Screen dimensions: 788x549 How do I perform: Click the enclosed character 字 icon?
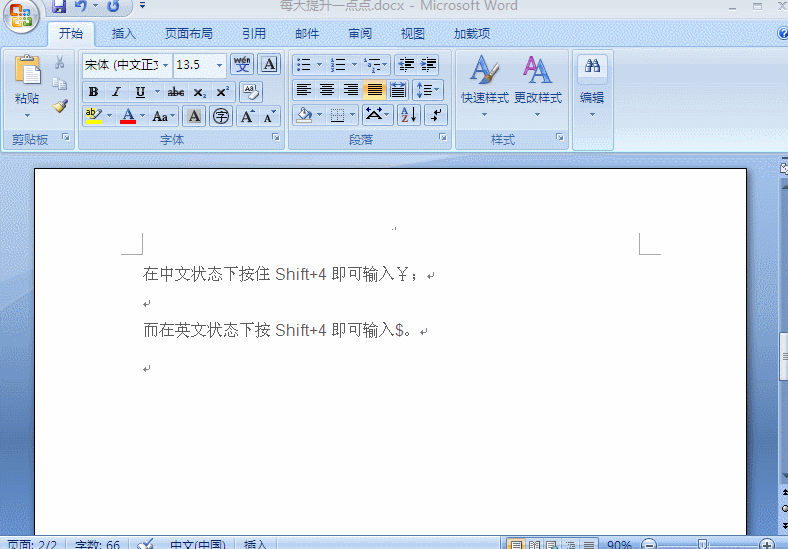pos(221,116)
